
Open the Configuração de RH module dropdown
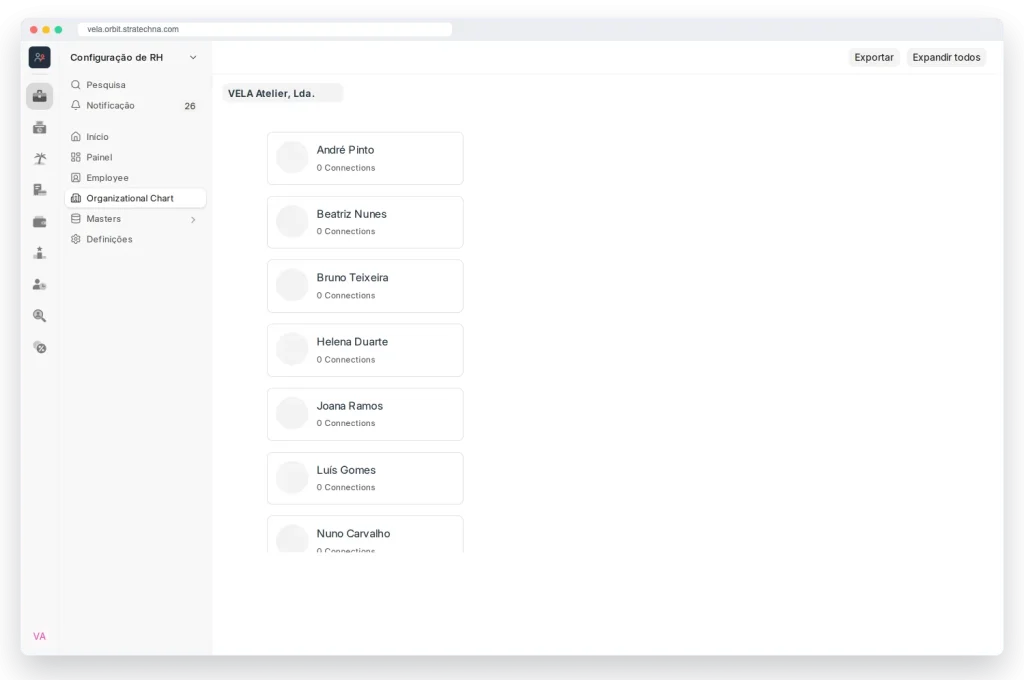134,57
